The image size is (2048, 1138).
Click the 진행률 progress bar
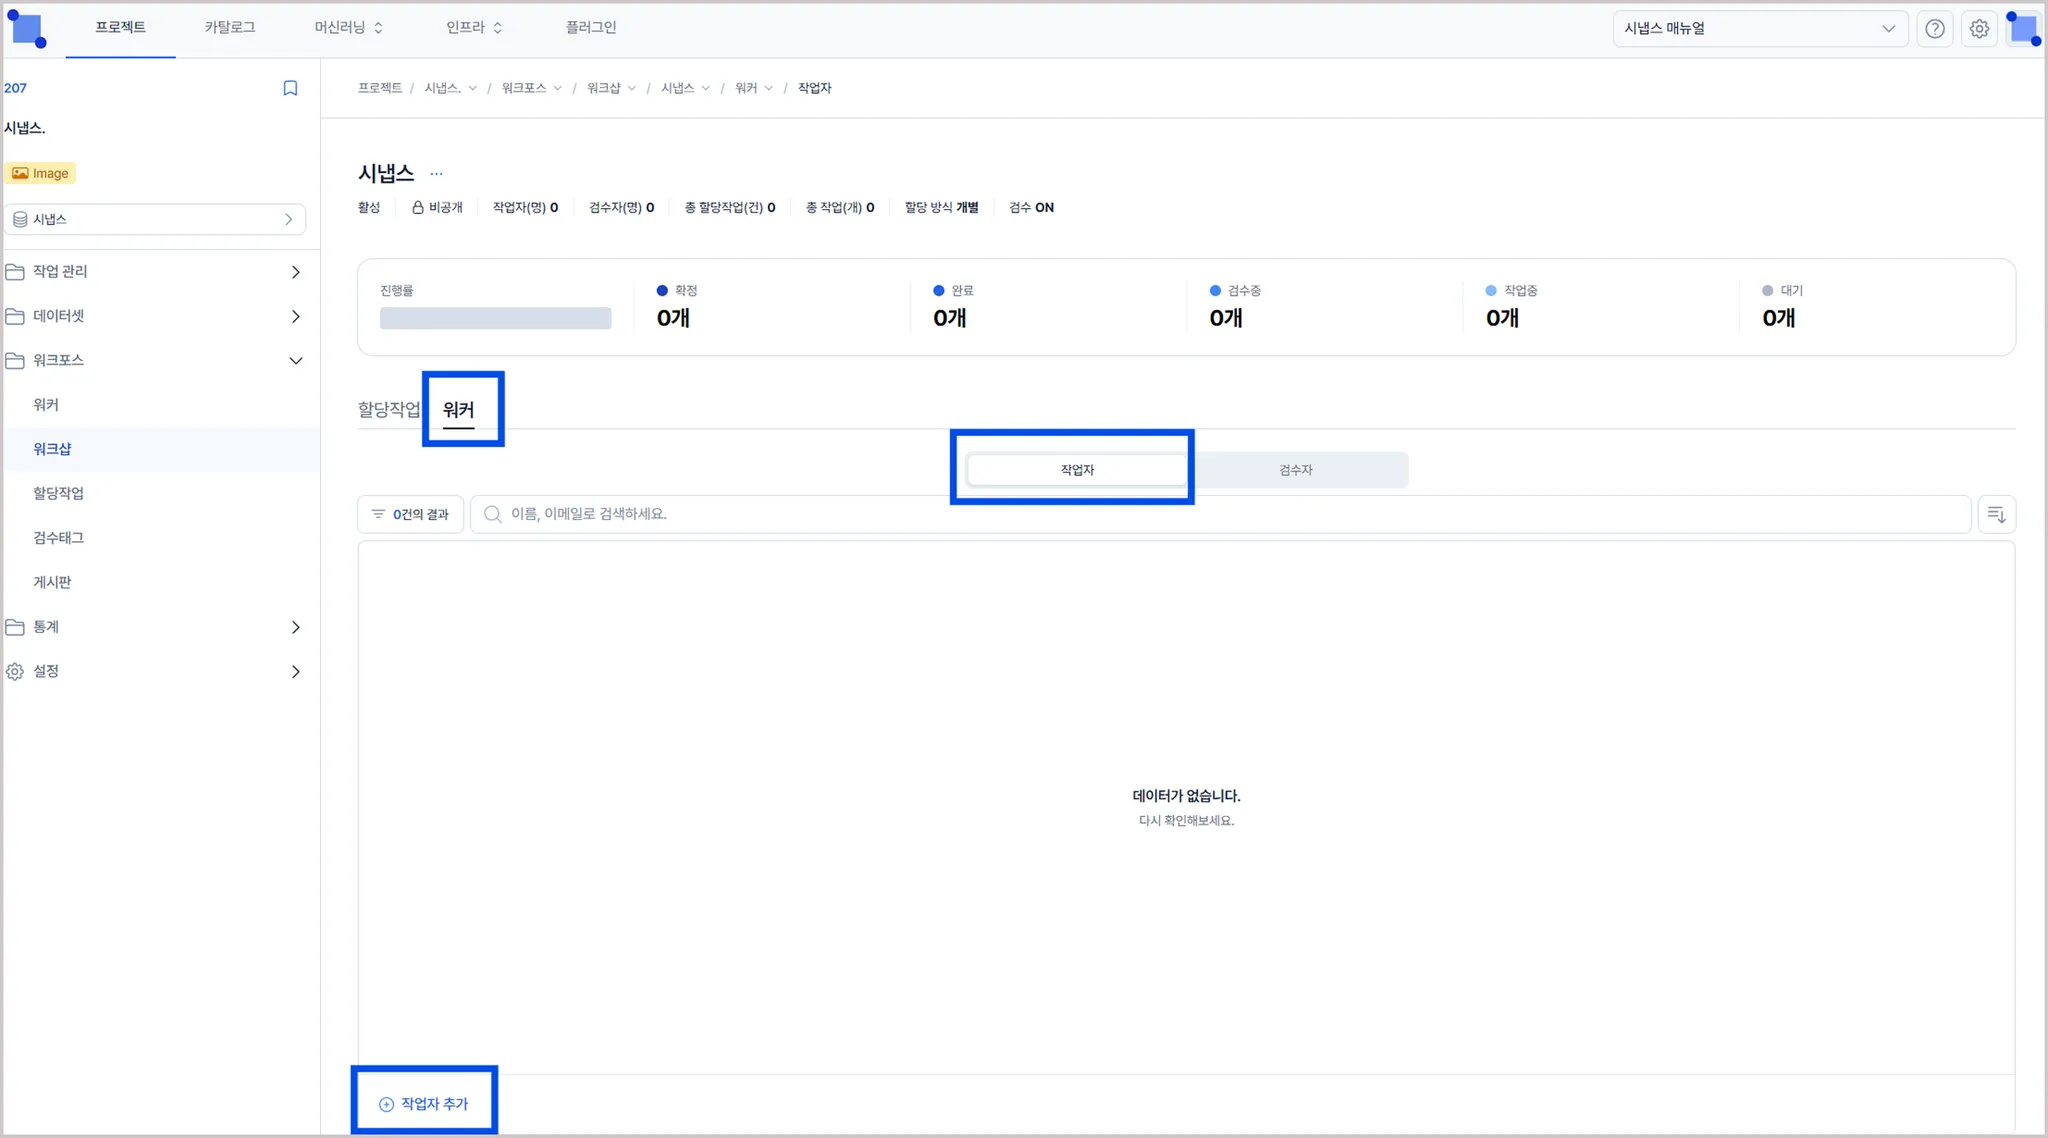(495, 318)
